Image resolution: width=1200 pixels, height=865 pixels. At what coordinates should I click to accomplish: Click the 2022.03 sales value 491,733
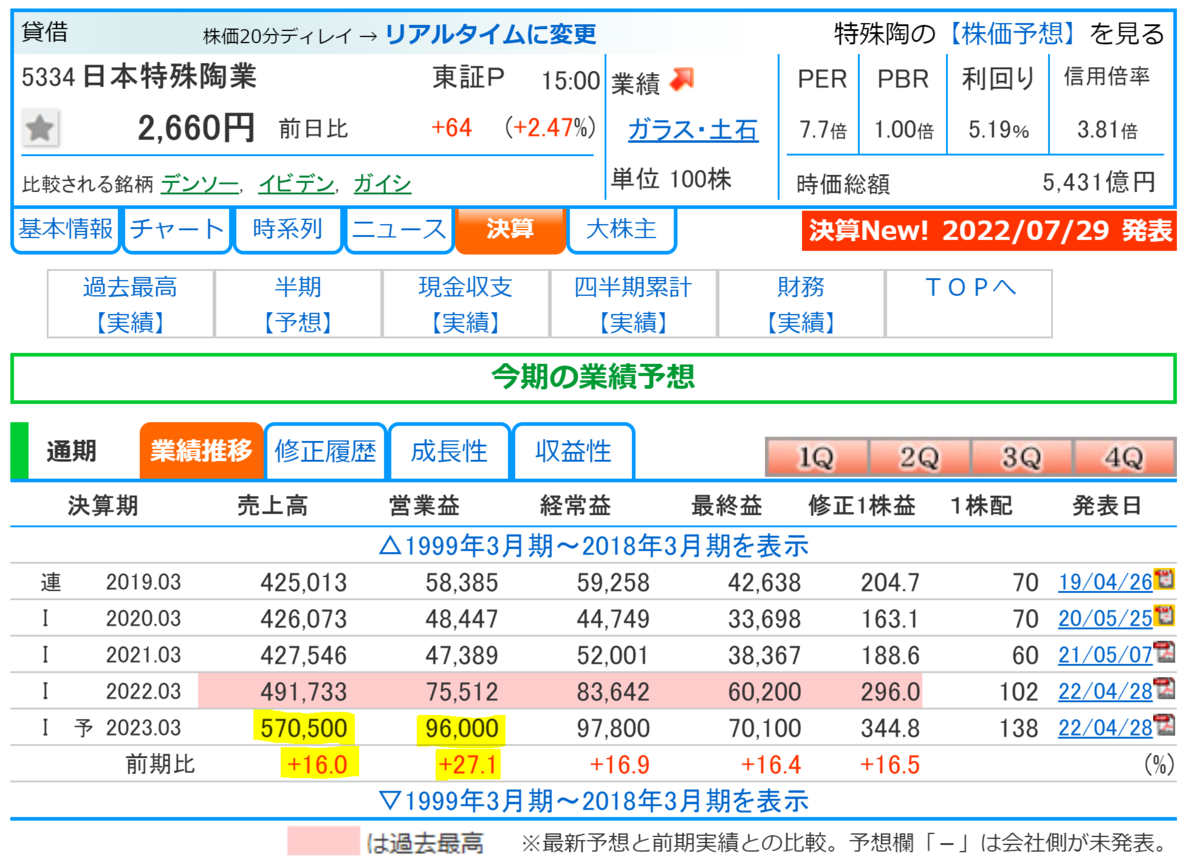pos(303,692)
